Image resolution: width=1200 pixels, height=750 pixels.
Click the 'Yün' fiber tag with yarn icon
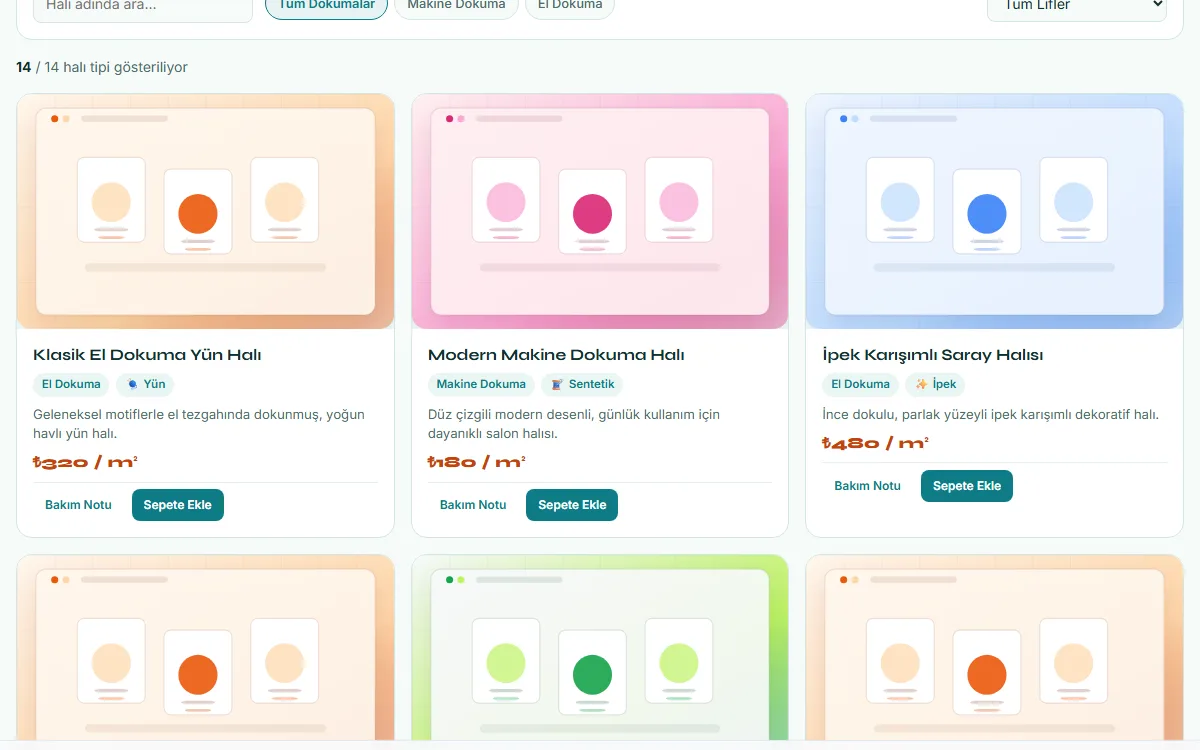145,384
